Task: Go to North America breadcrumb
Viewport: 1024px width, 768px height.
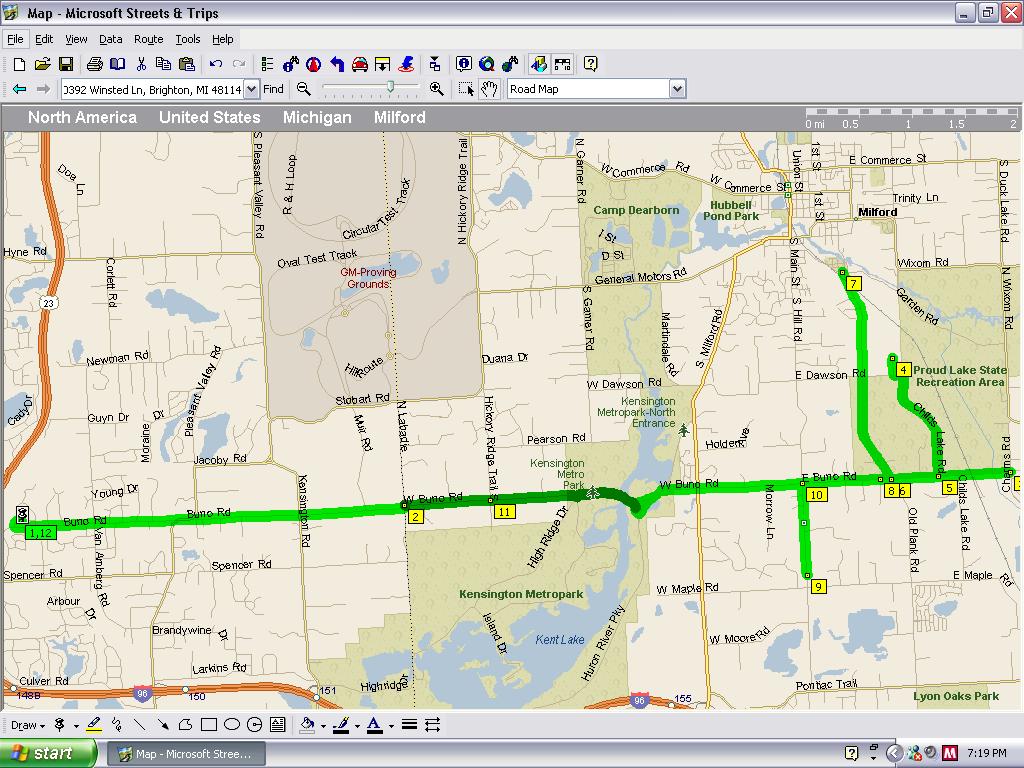Action: point(82,118)
